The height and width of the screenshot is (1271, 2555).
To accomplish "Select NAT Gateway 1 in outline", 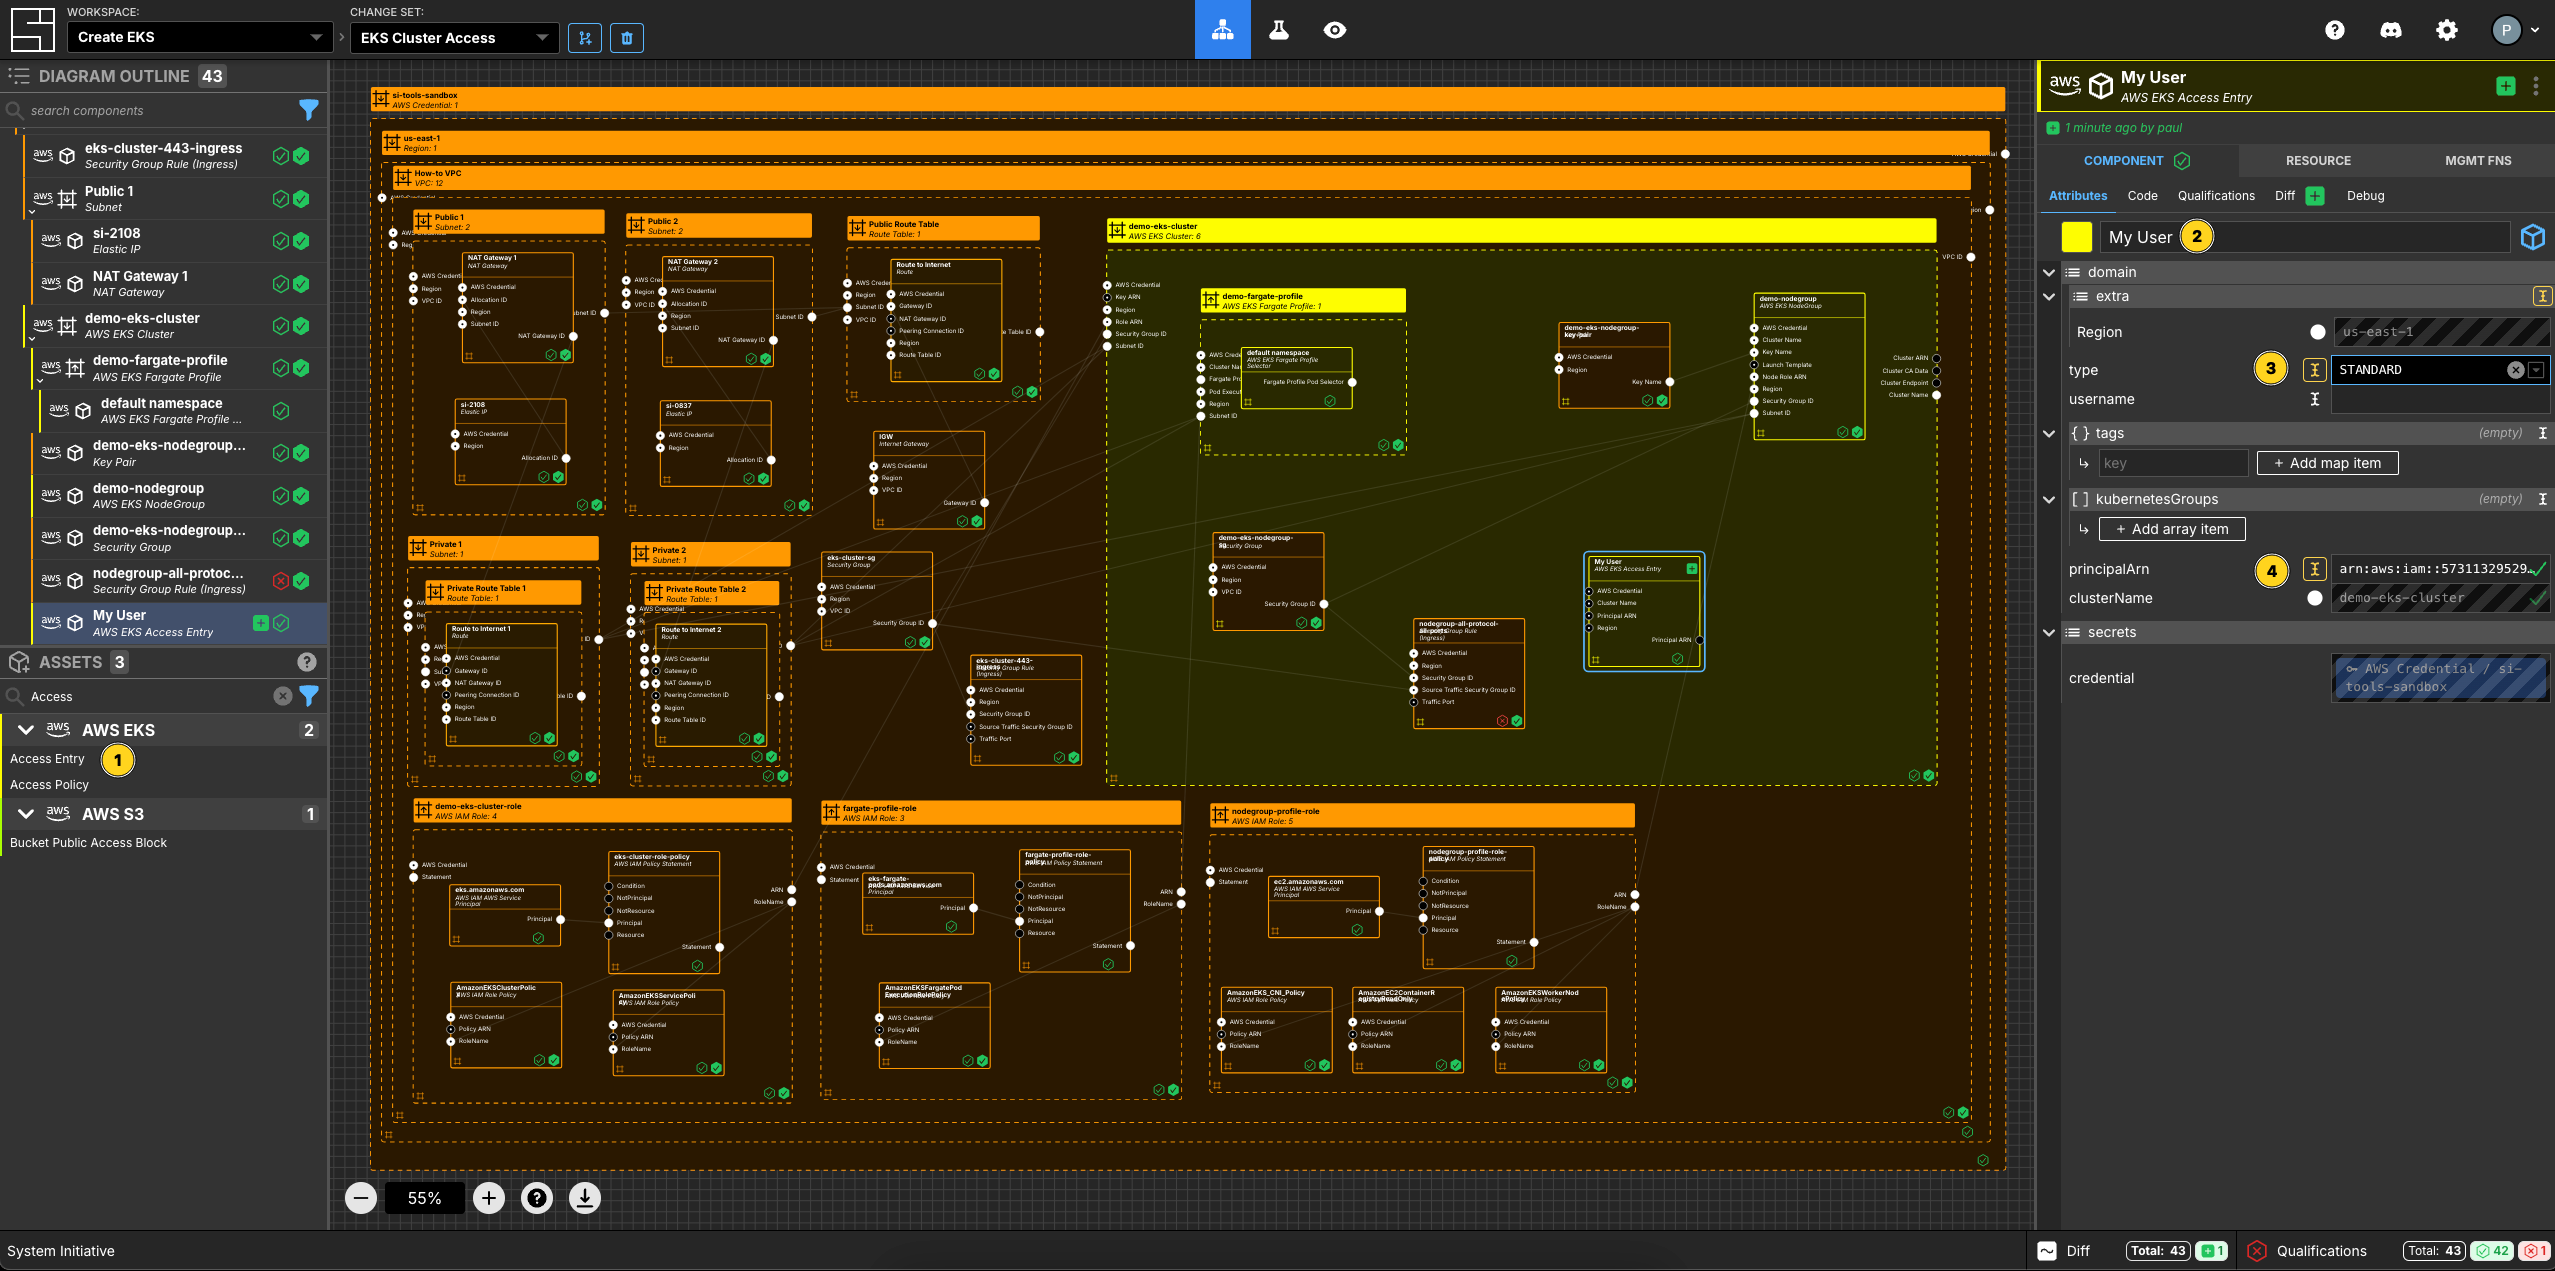I will [180, 284].
